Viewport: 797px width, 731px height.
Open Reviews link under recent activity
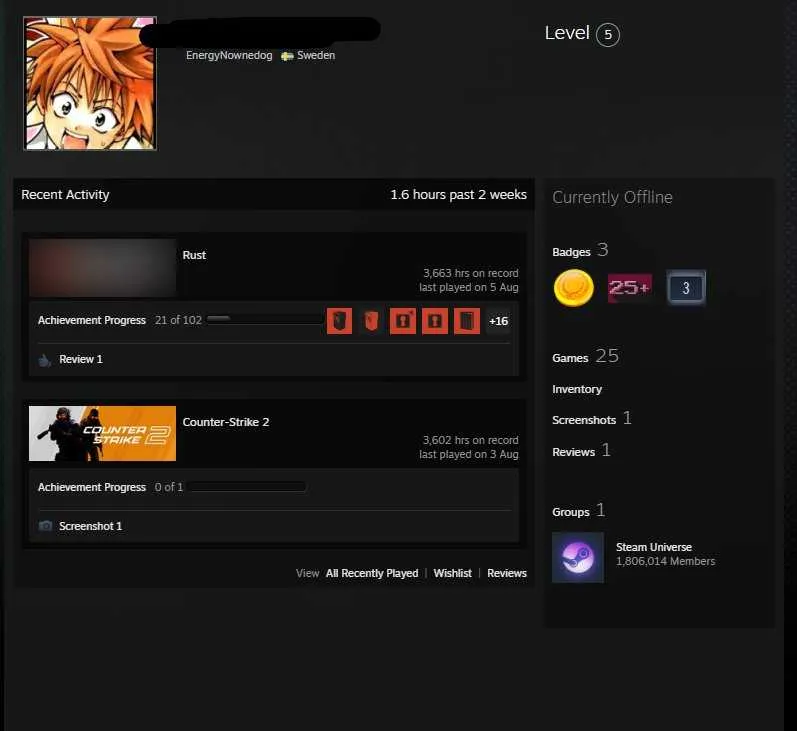tap(507, 573)
